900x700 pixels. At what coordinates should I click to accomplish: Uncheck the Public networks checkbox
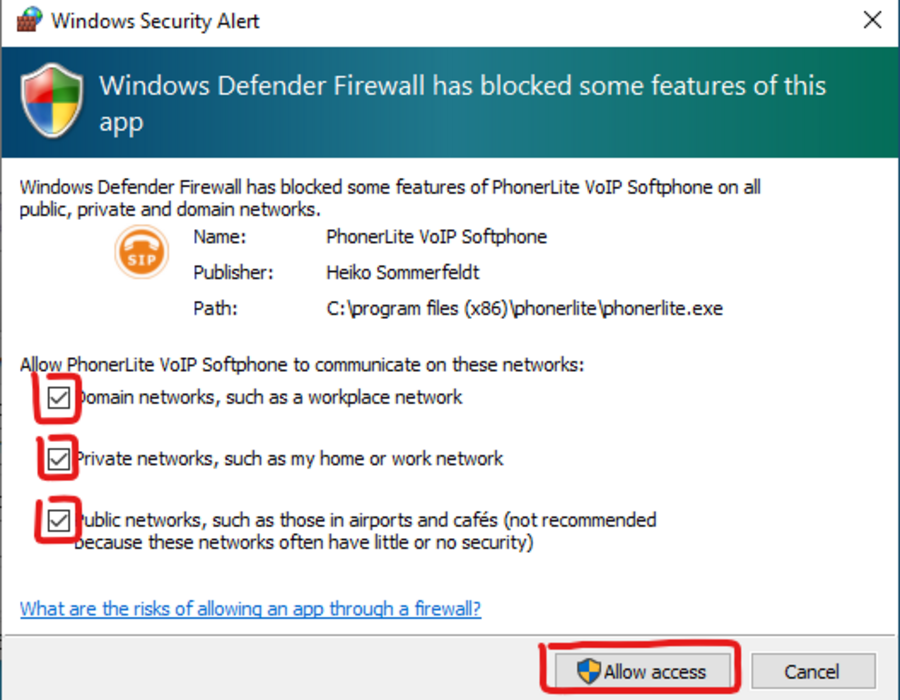[59, 520]
